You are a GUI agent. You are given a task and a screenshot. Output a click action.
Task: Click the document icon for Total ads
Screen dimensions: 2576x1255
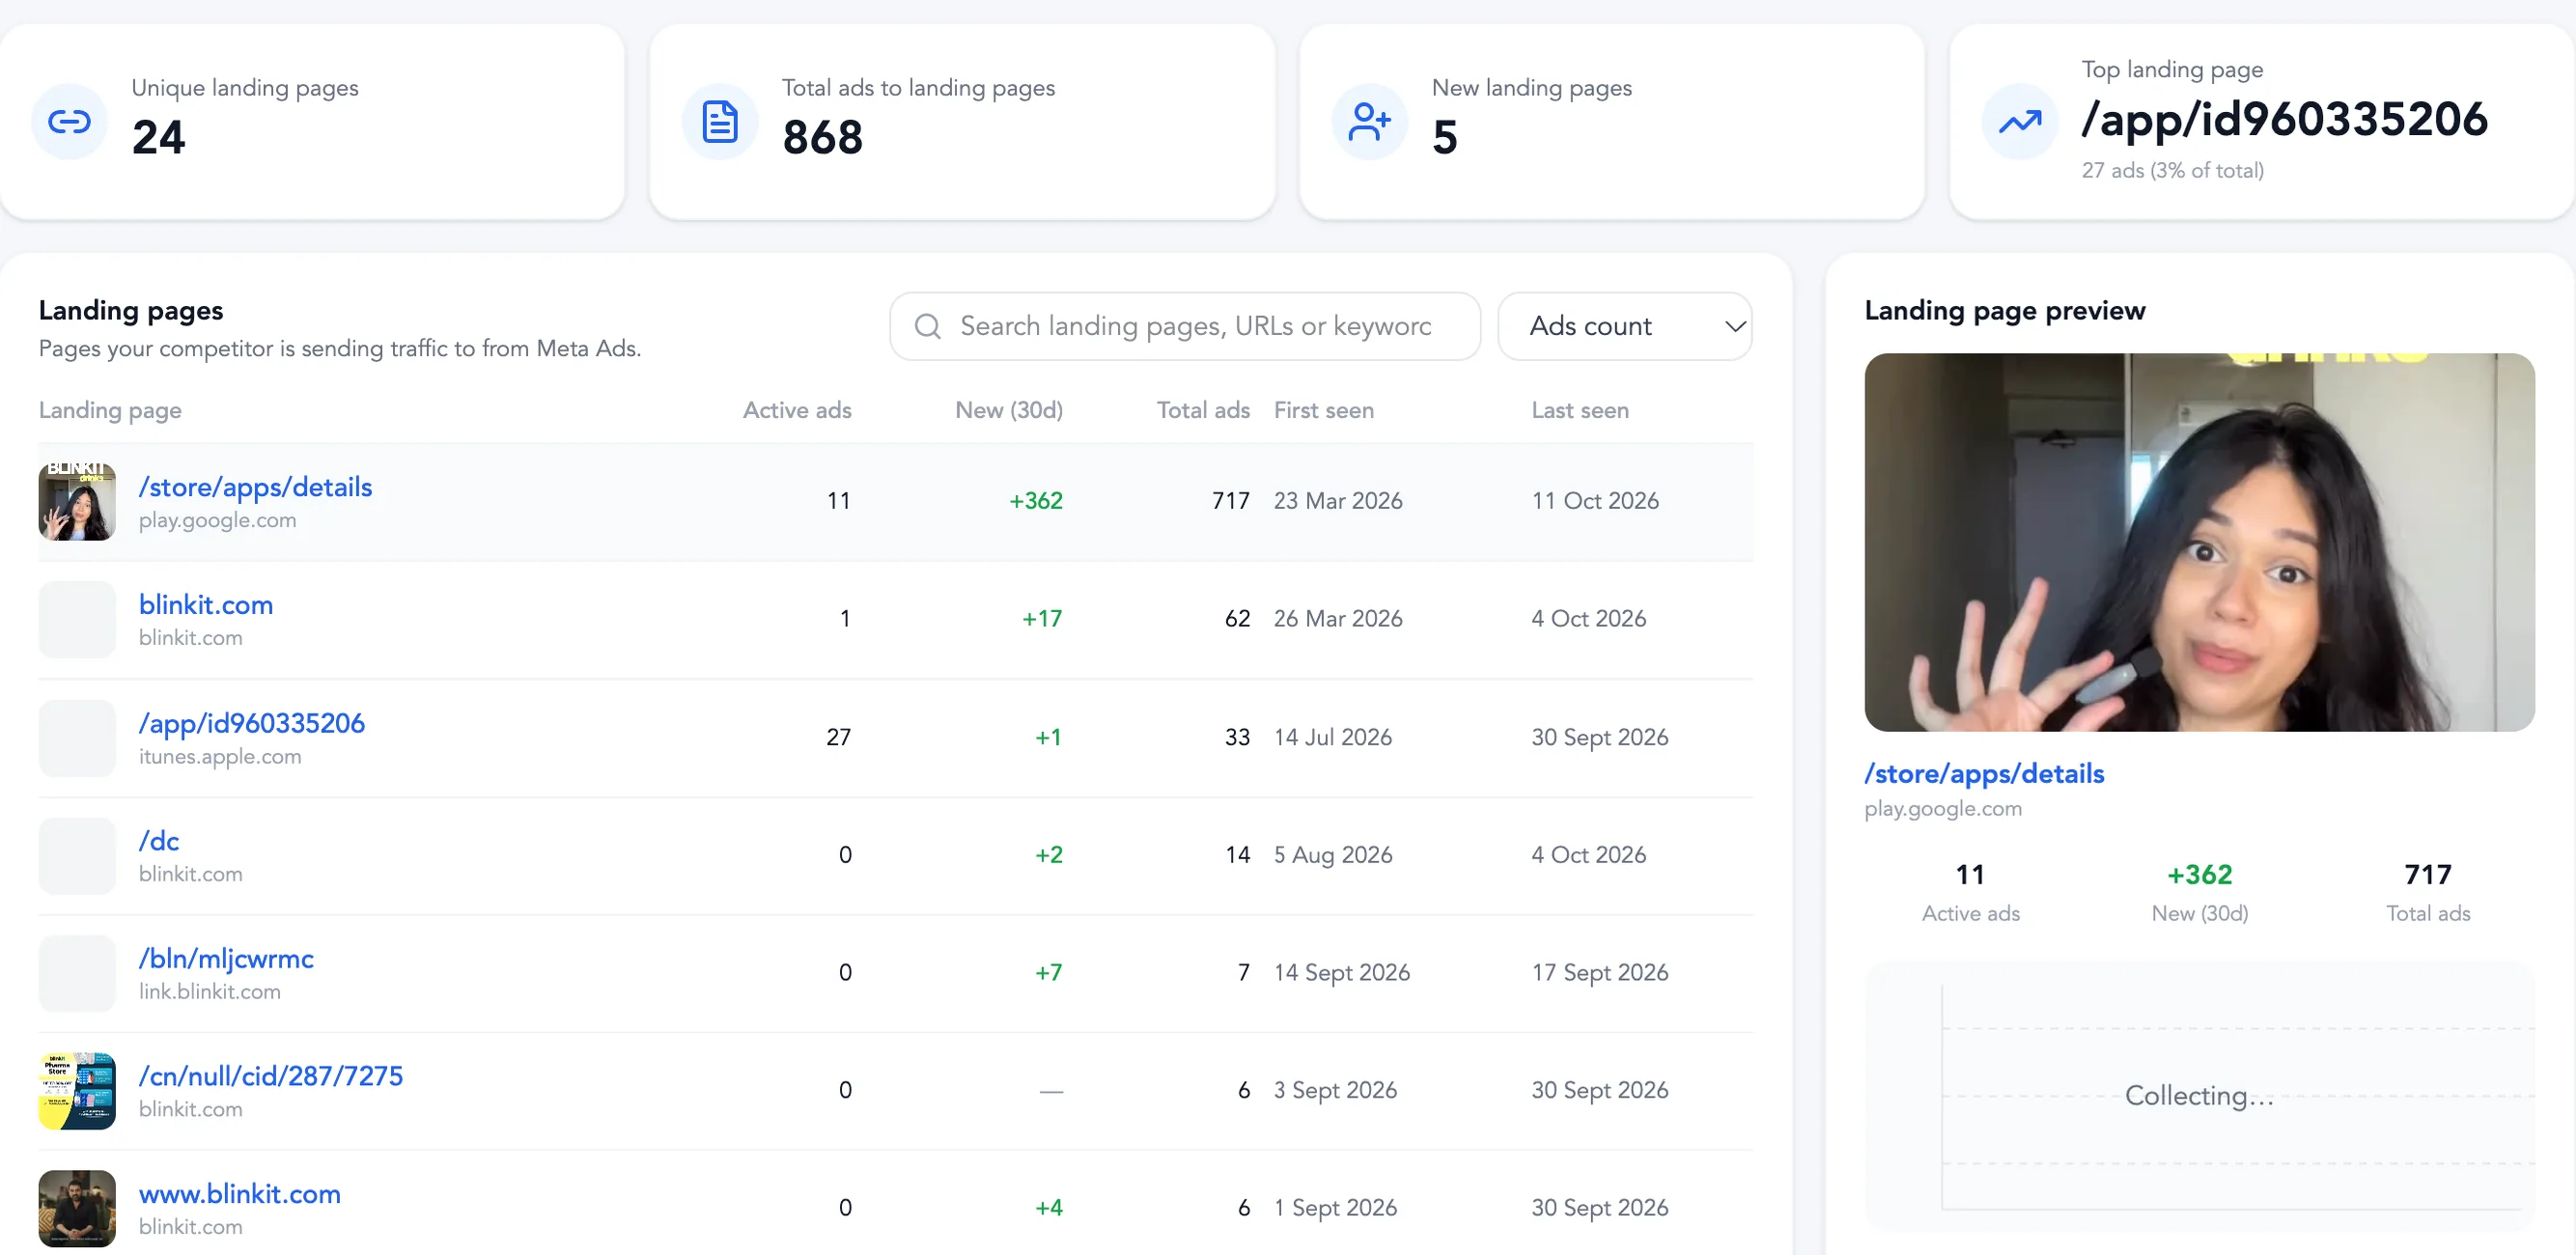click(x=719, y=122)
